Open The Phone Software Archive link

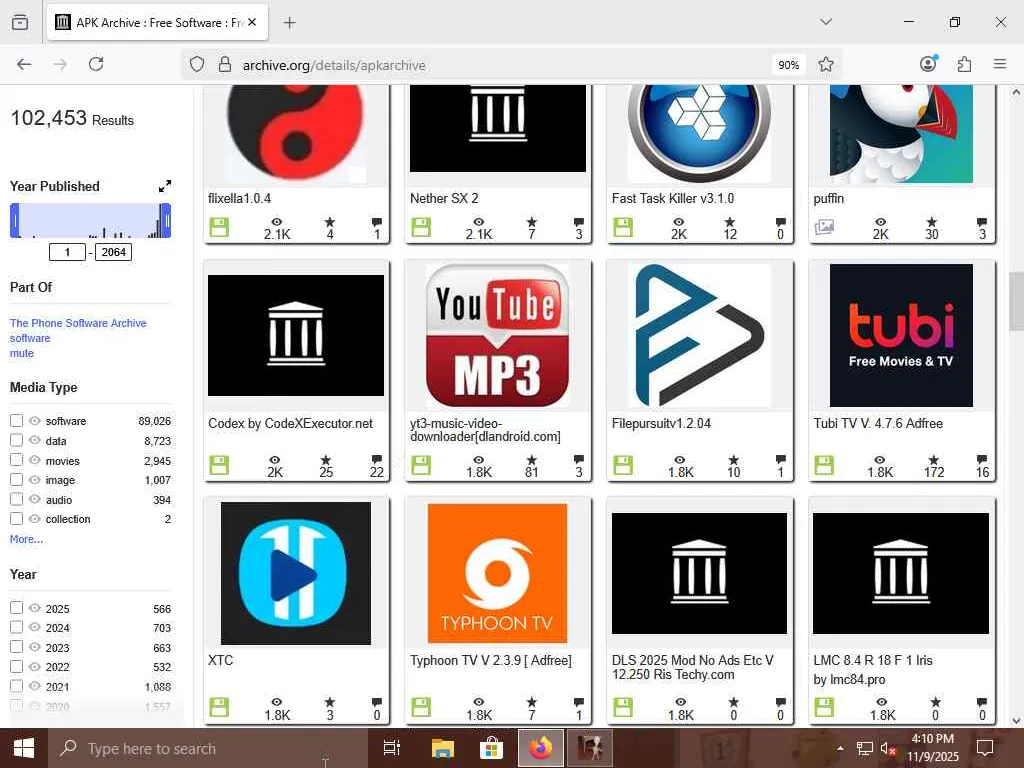tap(78, 323)
